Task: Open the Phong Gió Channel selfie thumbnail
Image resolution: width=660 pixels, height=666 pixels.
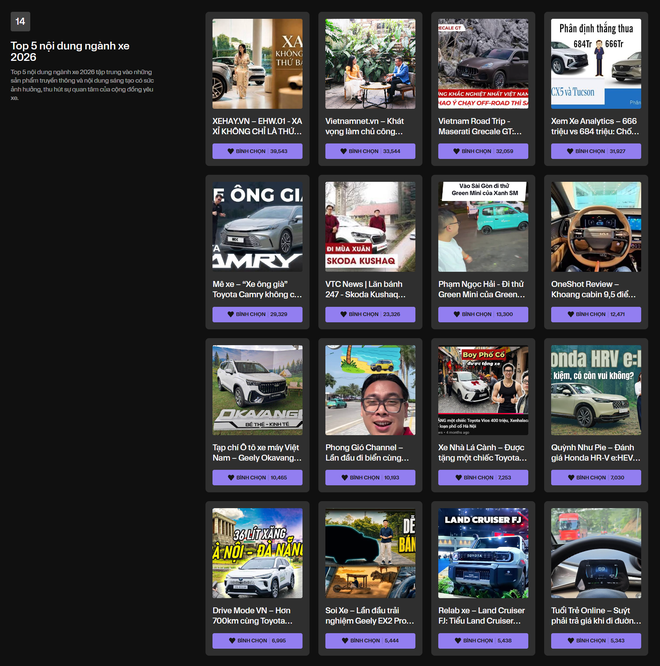Action: click(x=370, y=390)
